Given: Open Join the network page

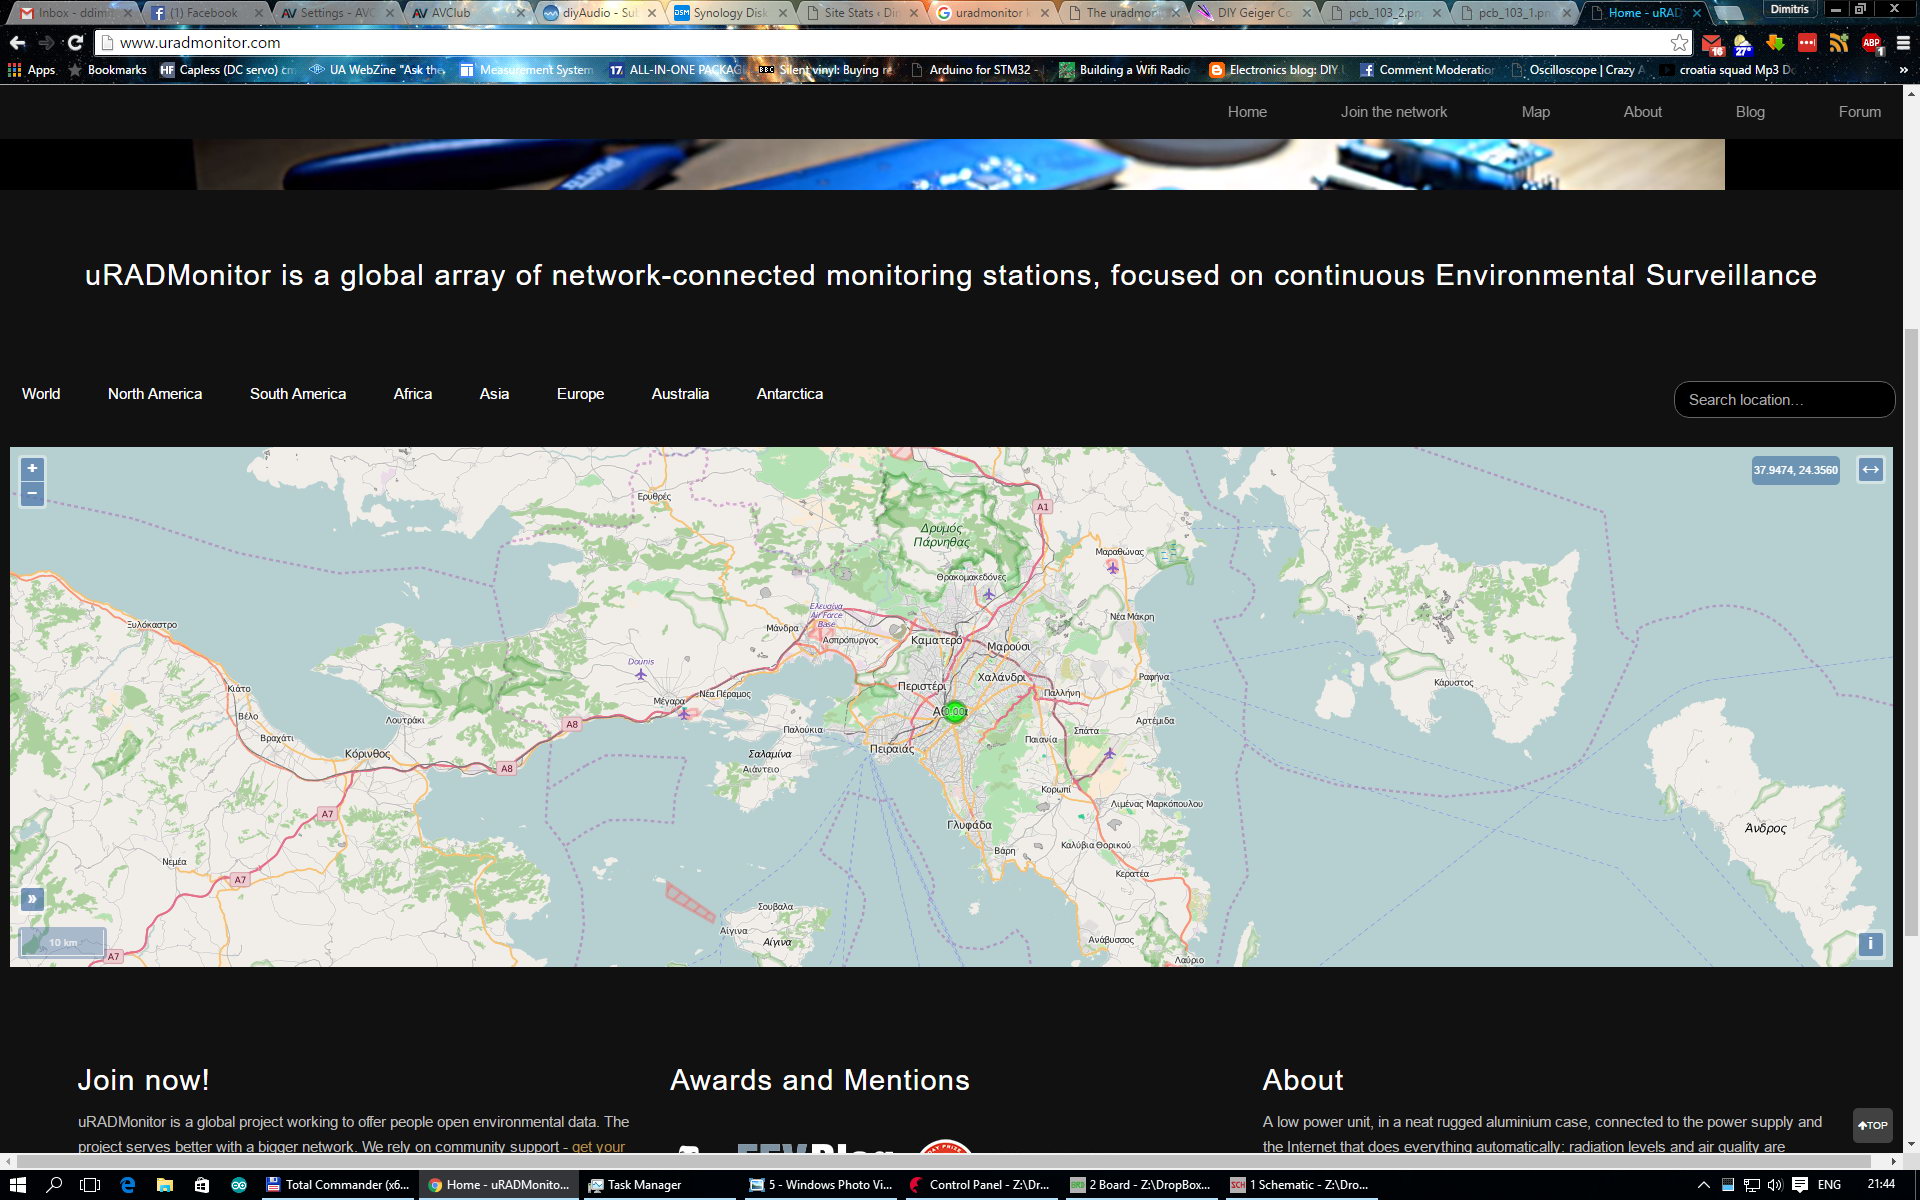Looking at the screenshot, I should coord(1394,112).
